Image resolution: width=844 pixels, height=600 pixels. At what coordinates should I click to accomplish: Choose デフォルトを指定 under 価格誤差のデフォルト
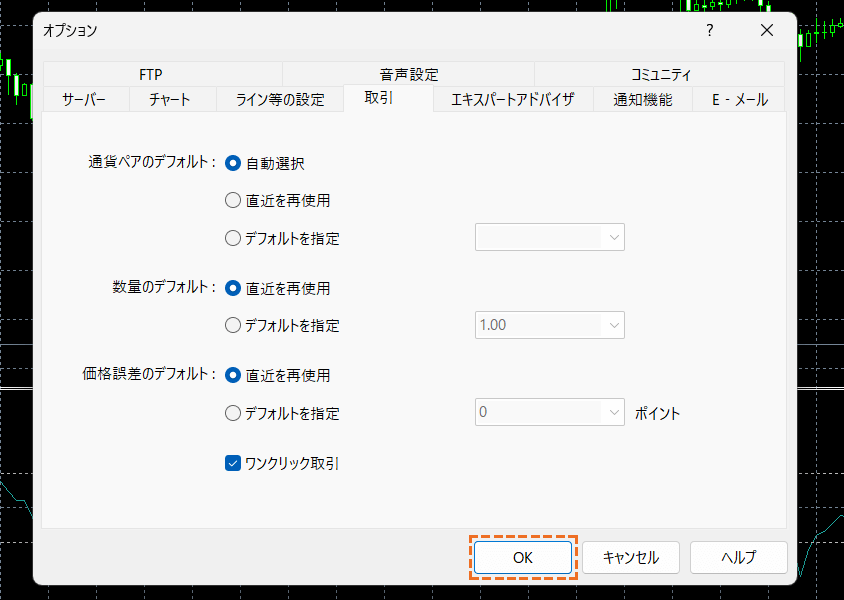point(232,412)
